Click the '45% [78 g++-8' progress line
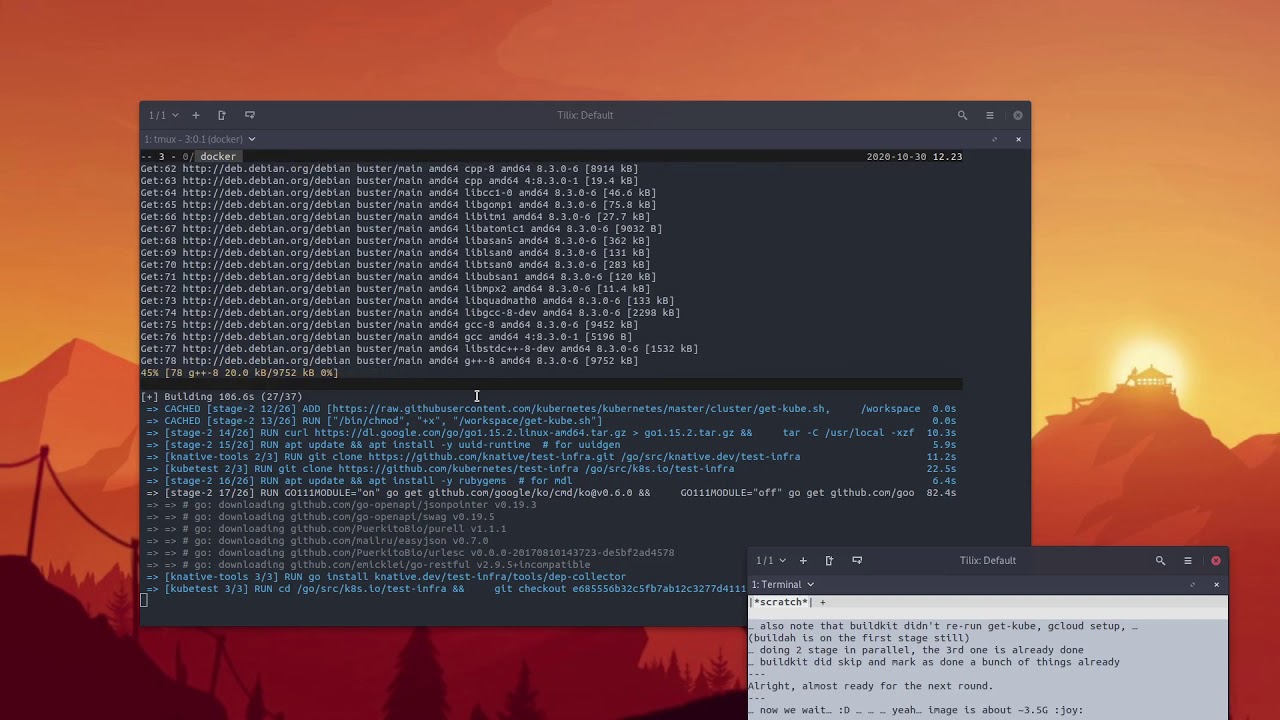1280x720 pixels. (x=239, y=373)
